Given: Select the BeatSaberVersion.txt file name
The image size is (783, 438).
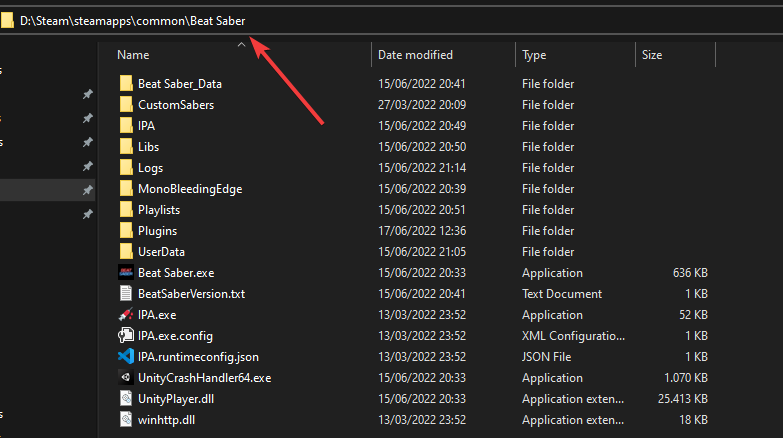Looking at the screenshot, I should [x=191, y=294].
